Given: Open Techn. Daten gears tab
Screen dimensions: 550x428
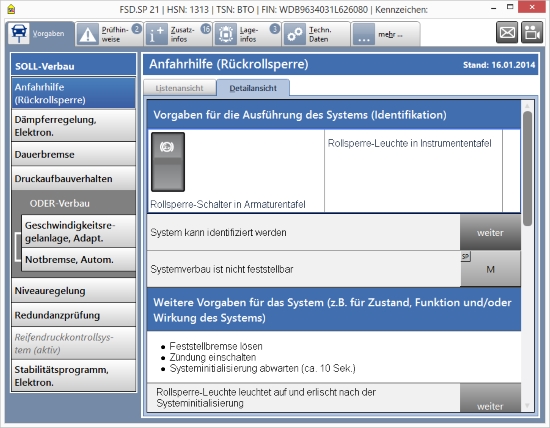Looking at the screenshot, I should [x=316, y=34].
